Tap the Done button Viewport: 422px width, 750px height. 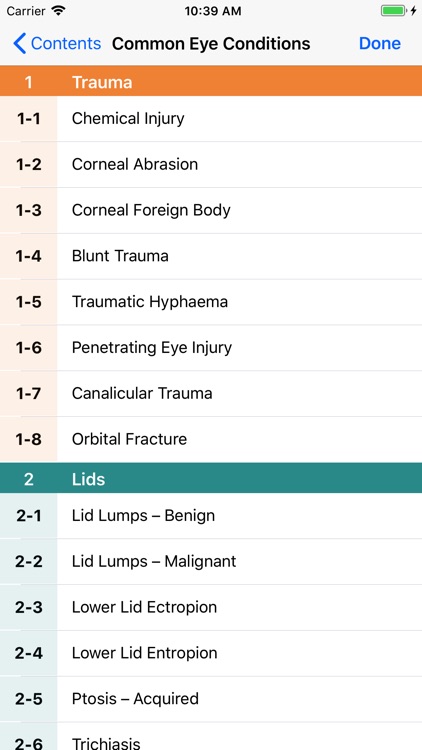pyautogui.click(x=380, y=44)
